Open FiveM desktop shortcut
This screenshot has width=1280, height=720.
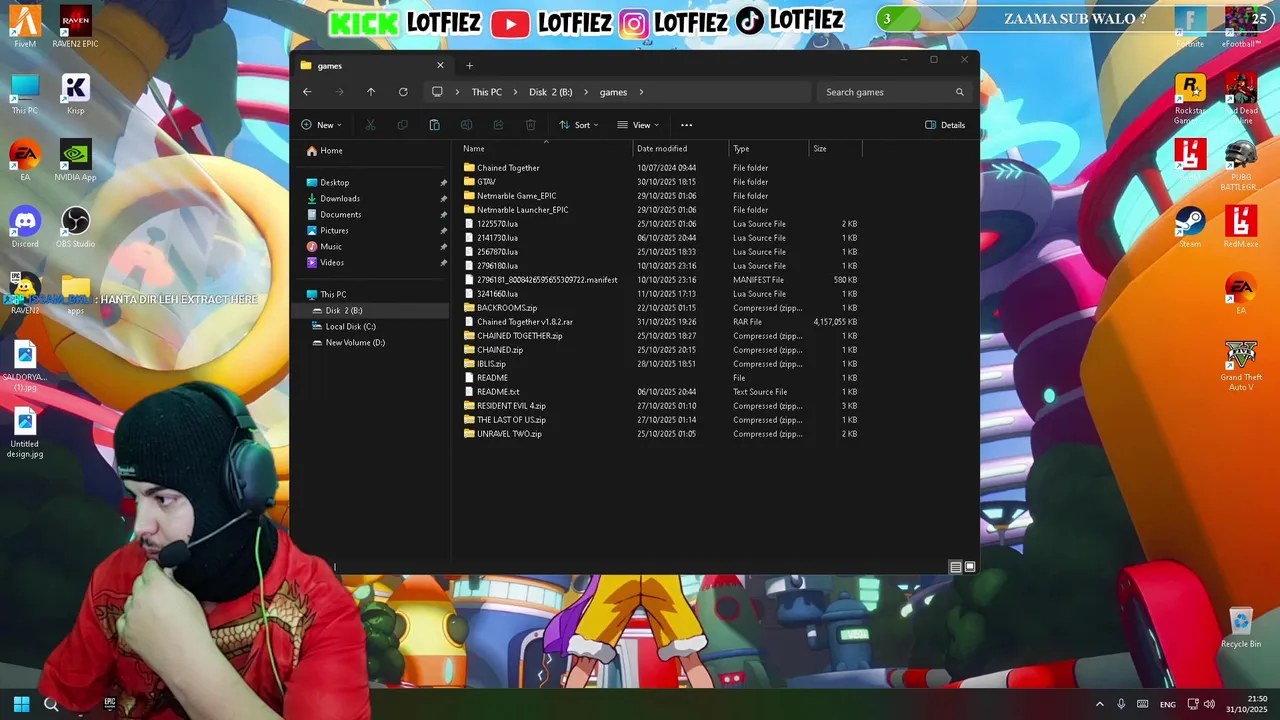click(25, 26)
